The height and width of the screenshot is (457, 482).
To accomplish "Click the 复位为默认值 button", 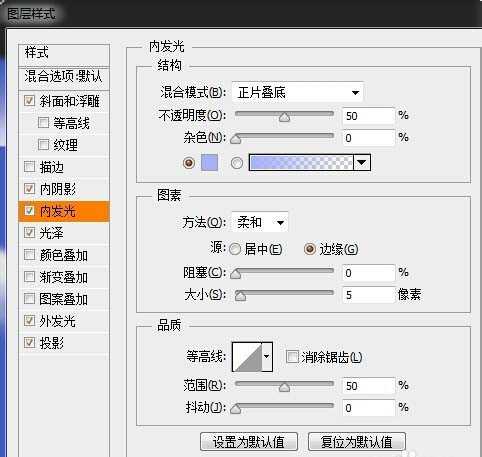I will click(357, 442).
